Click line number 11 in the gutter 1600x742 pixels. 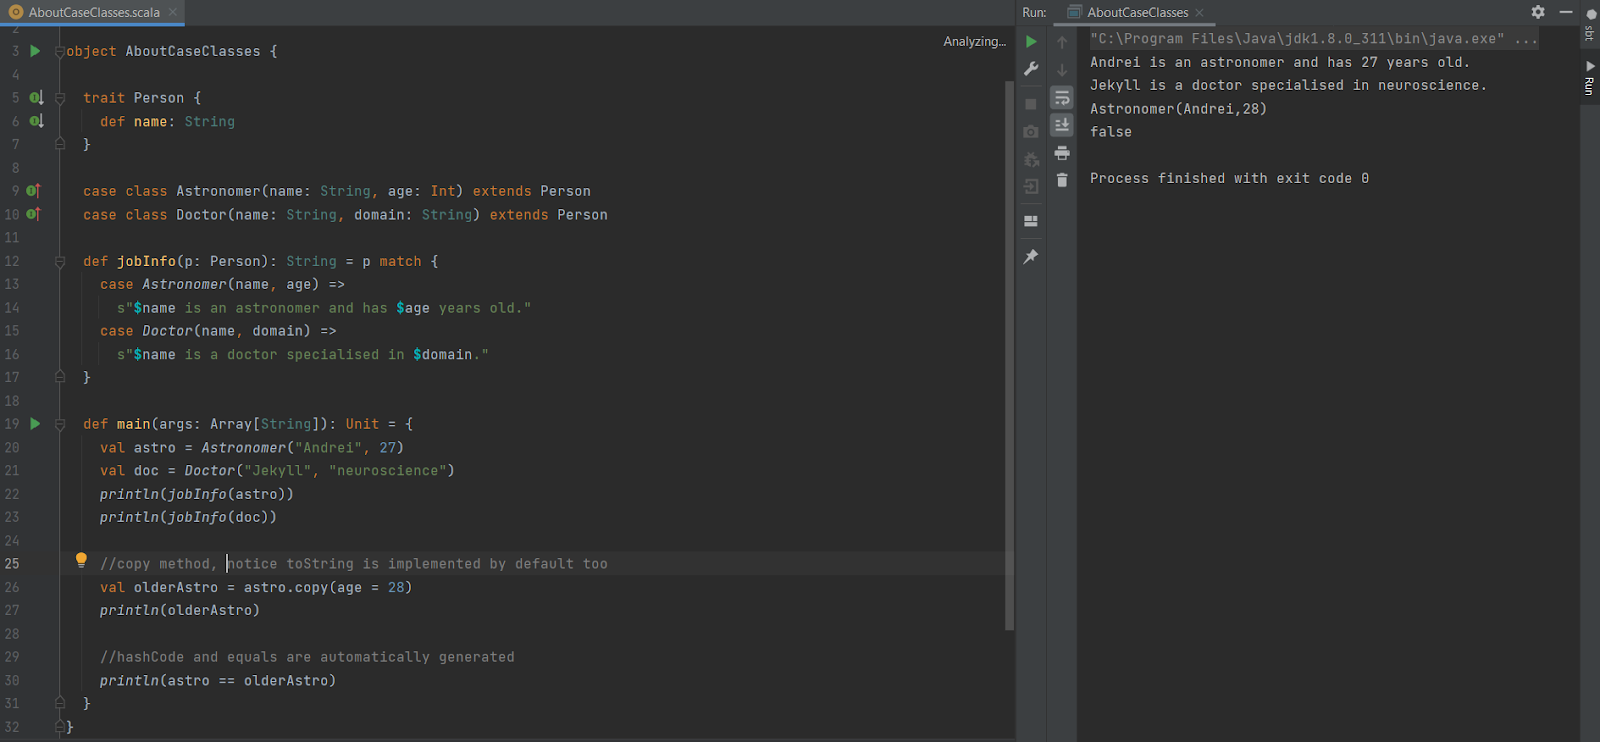tap(12, 237)
